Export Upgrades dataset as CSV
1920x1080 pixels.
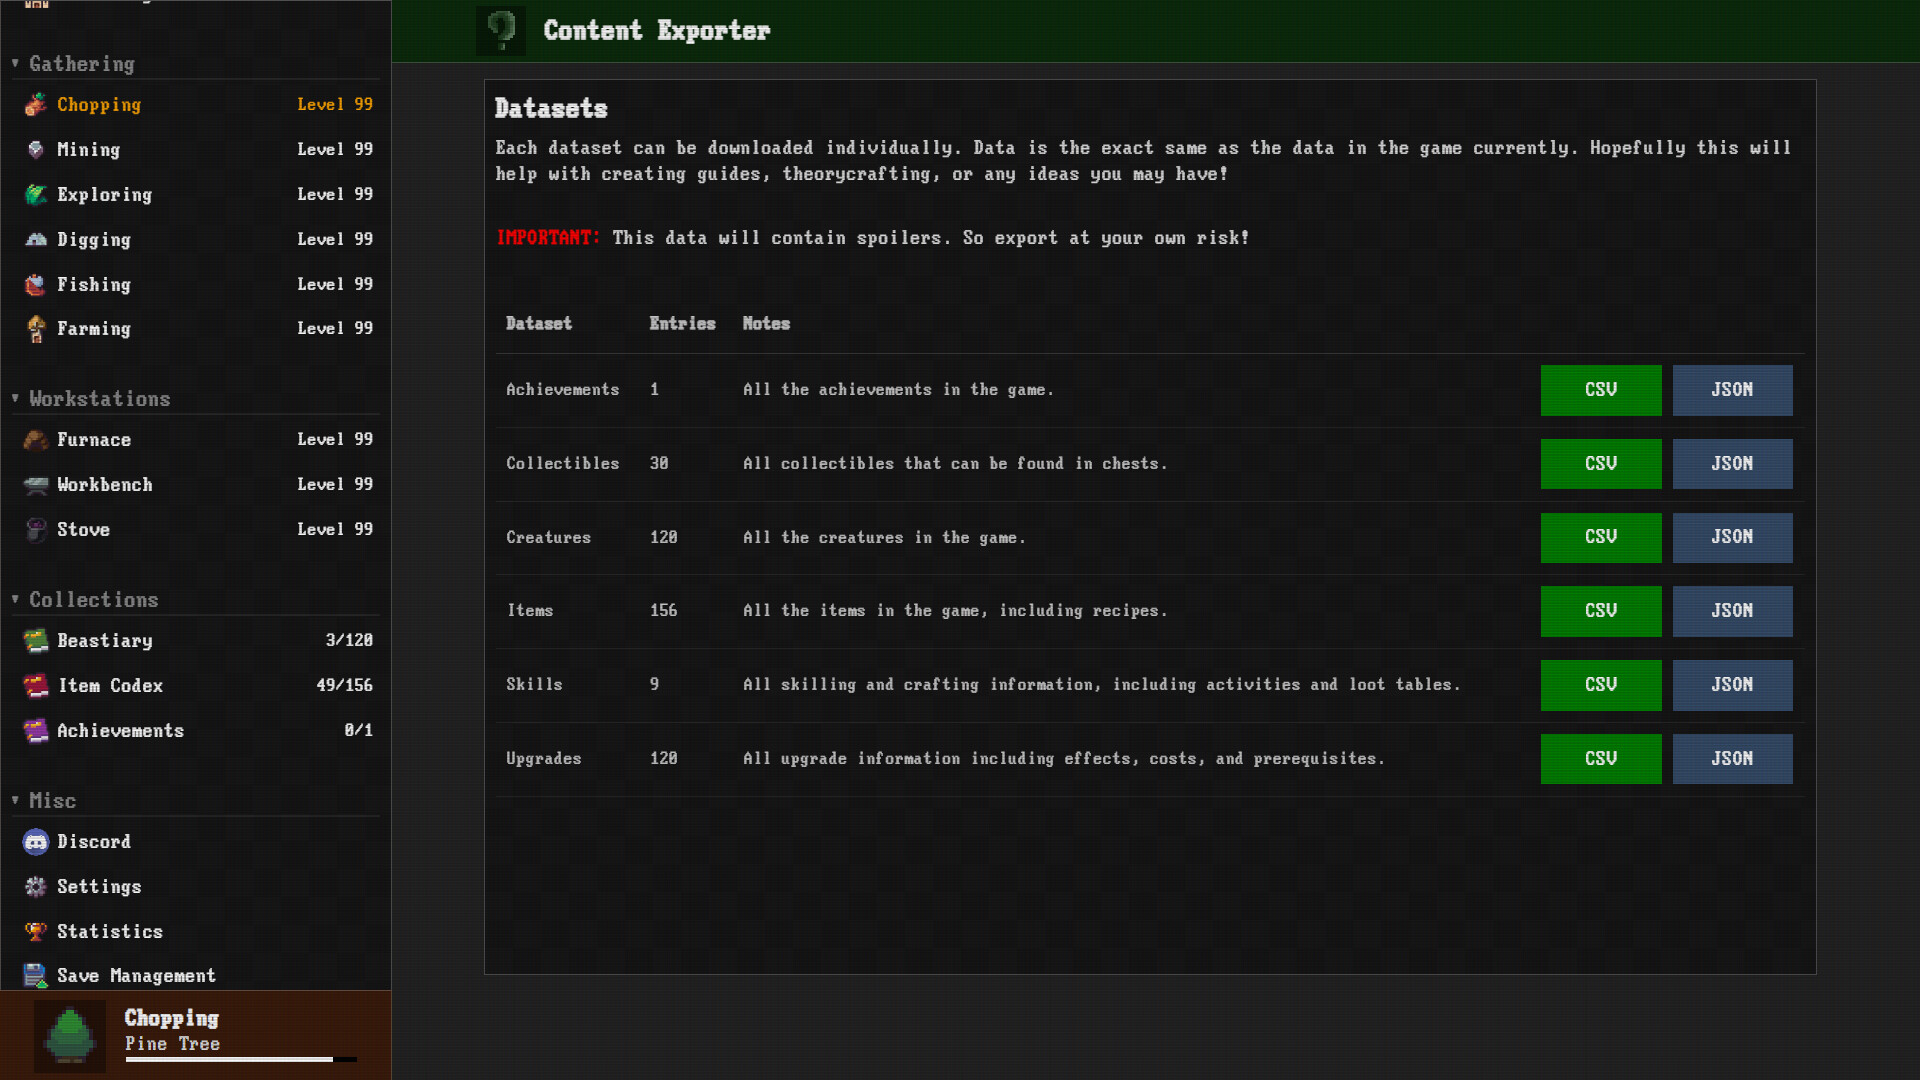(x=1600, y=759)
